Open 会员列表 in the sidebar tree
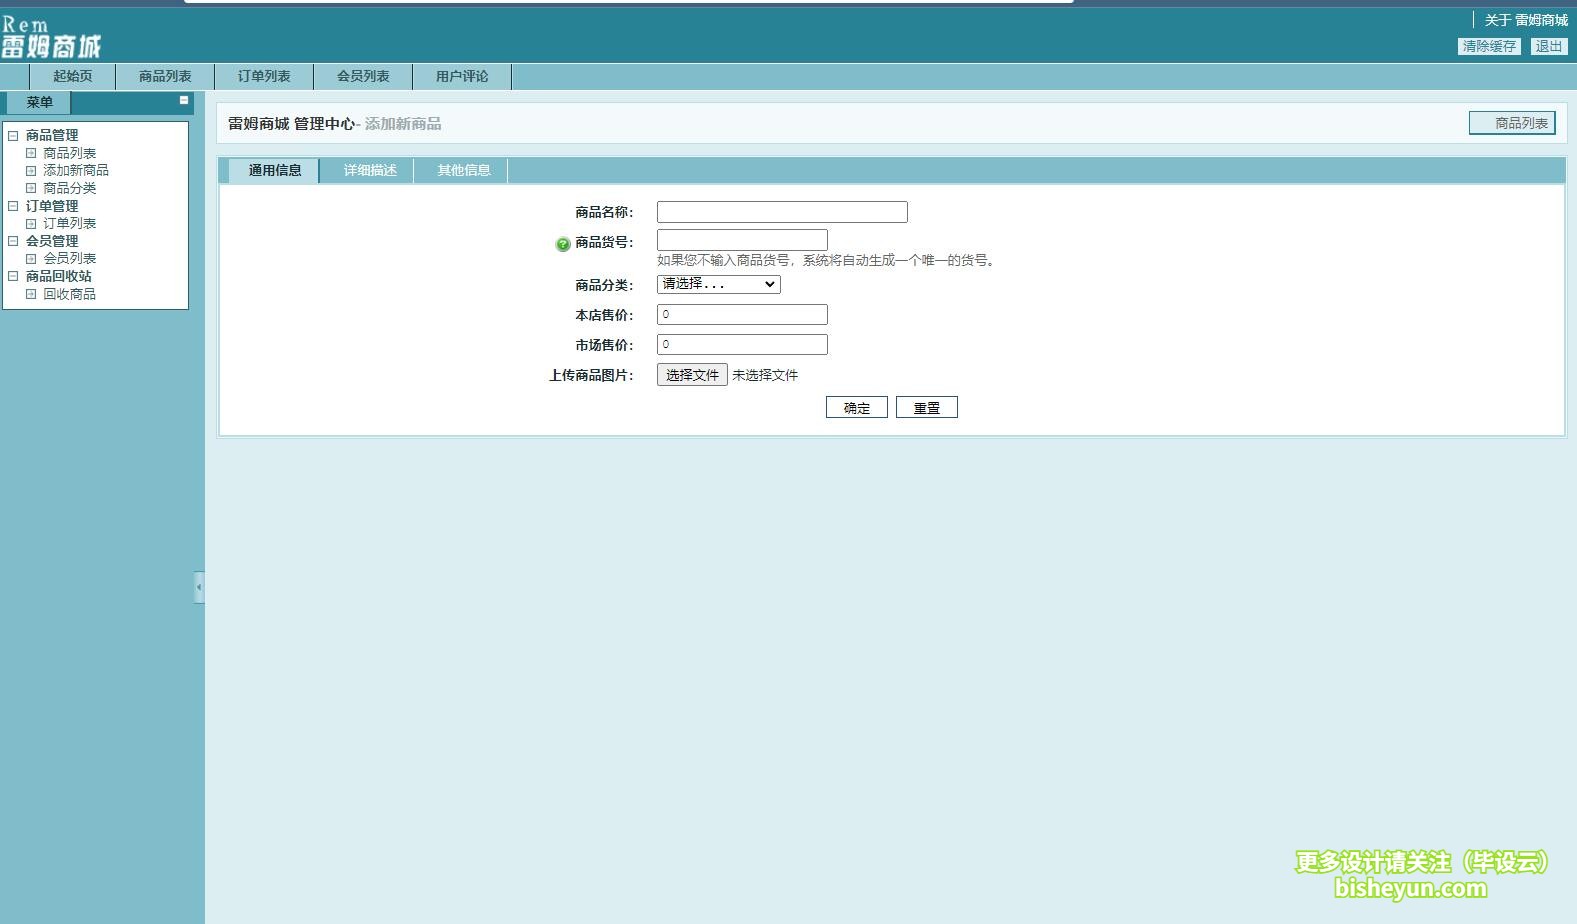 70,259
